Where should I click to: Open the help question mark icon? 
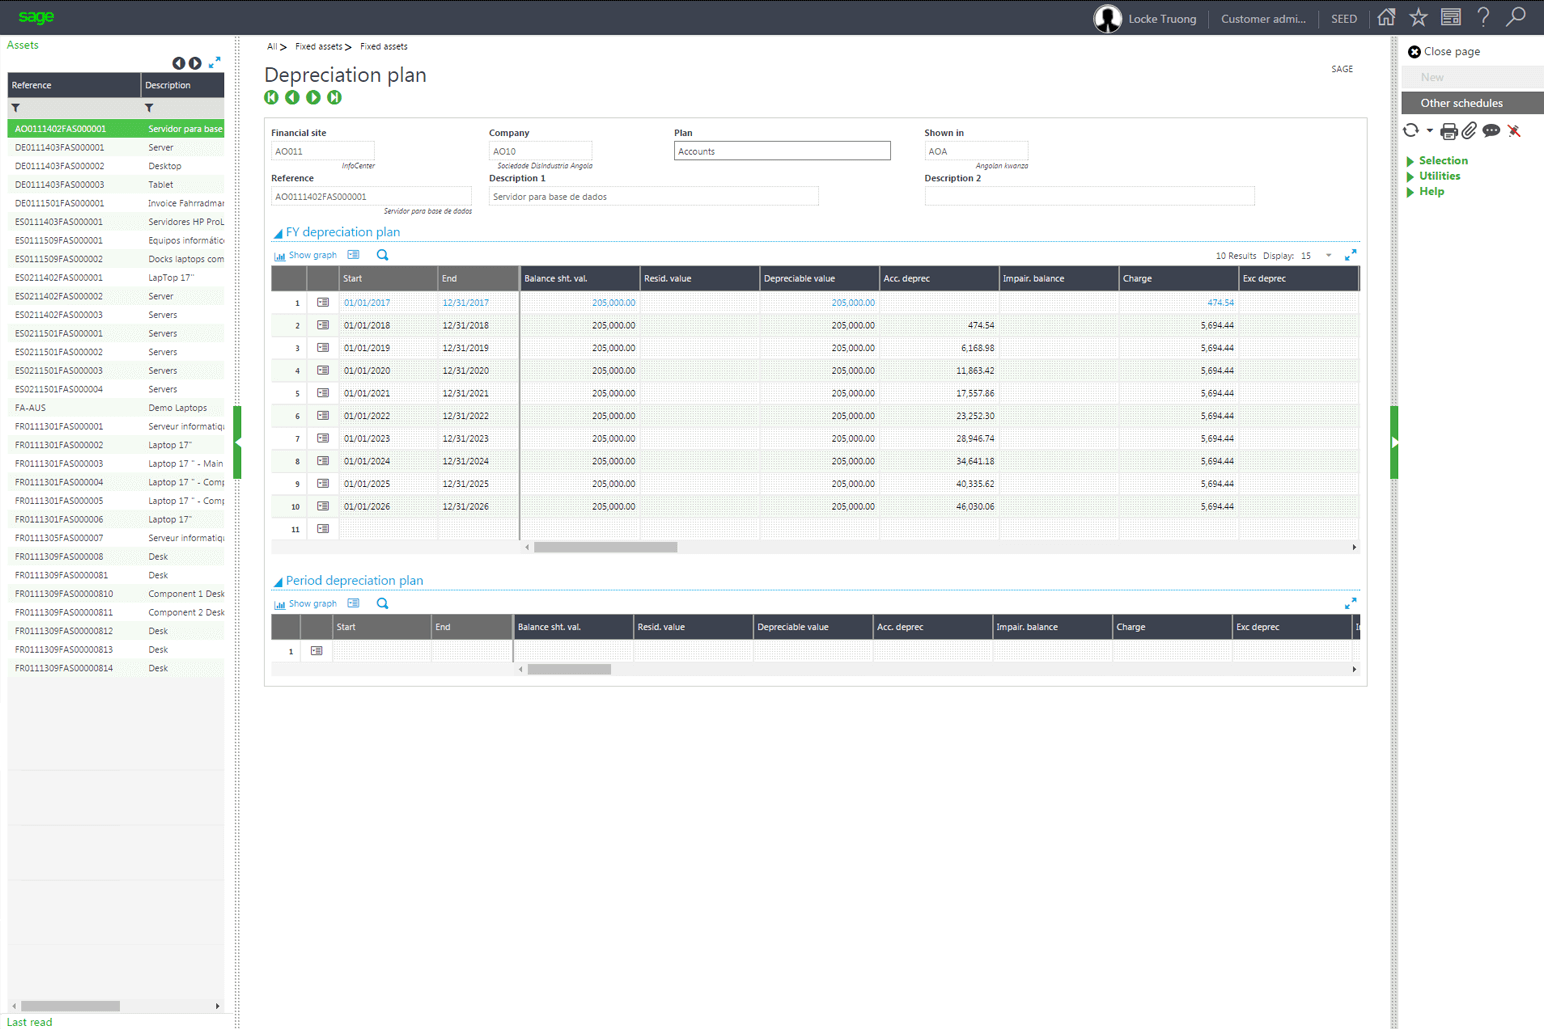point(1483,17)
